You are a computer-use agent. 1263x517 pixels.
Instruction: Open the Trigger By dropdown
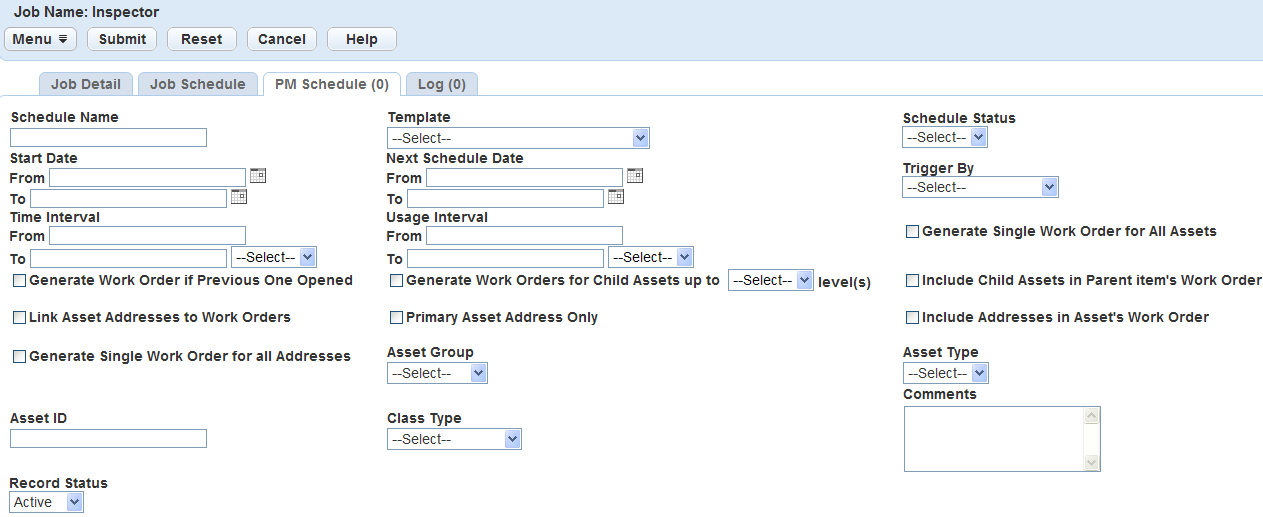(x=979, y=187)
